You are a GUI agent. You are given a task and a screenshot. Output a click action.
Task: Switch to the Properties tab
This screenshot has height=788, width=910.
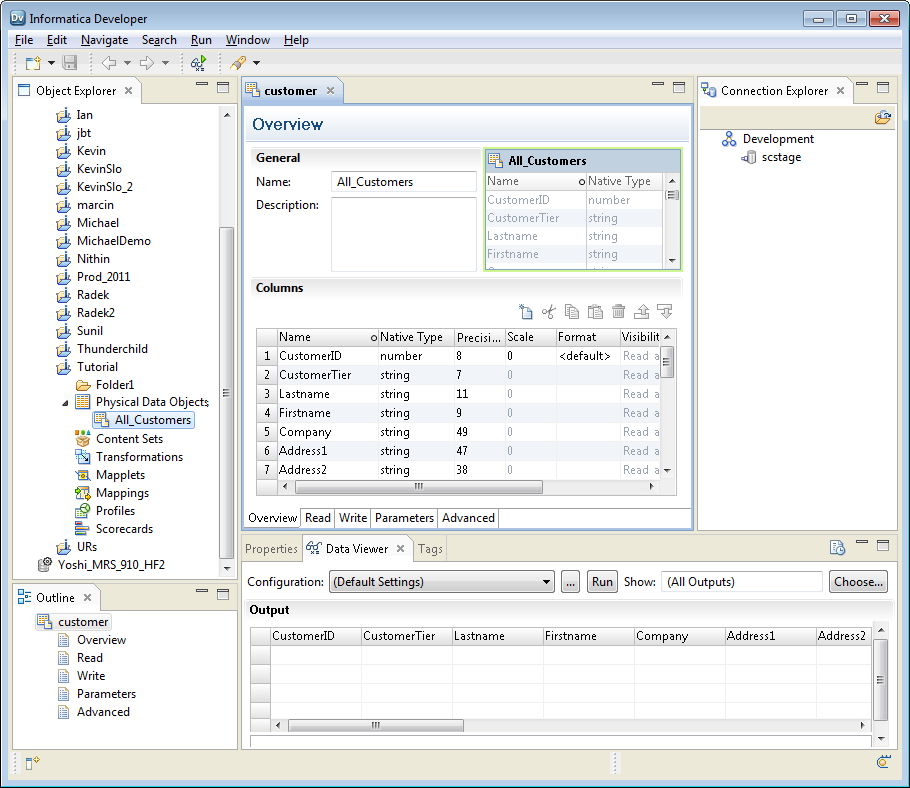(x=271, y=549)
